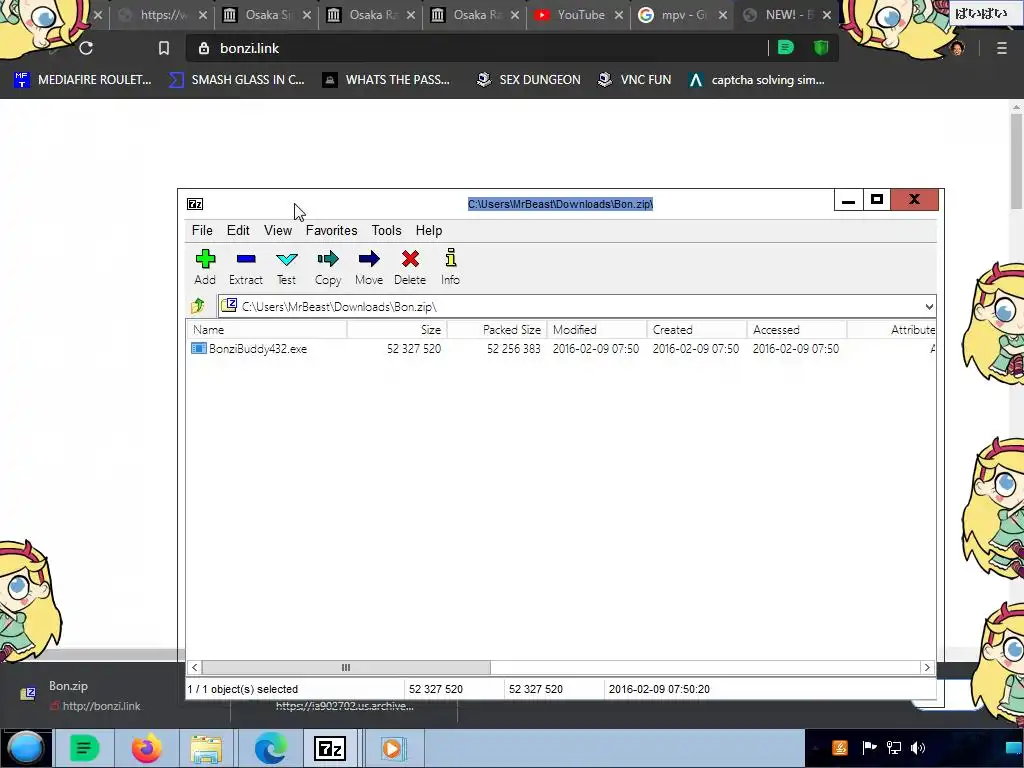Click the green chat extension icon in the address bar
The image size is (1024, 768).
click(x=786, y=48)
